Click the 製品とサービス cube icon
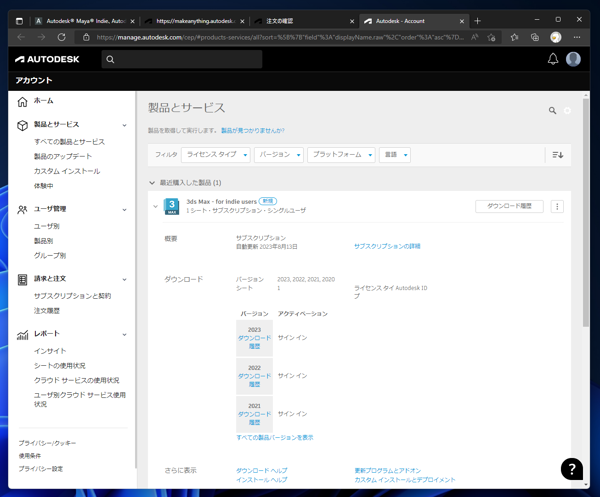This screenshot has width=600, height=497. click(23, 125)
